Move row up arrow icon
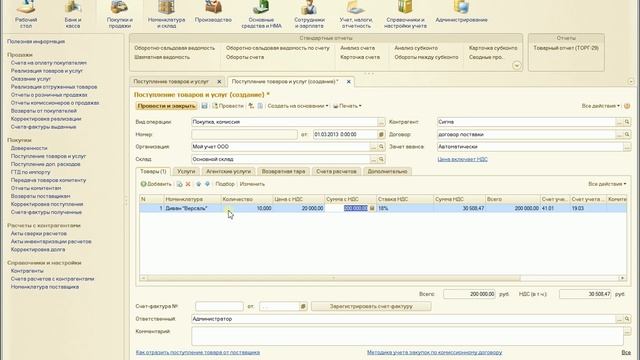The height and width of the screenshot is (360, 640). pyautogui.click(x=198, y=184)
